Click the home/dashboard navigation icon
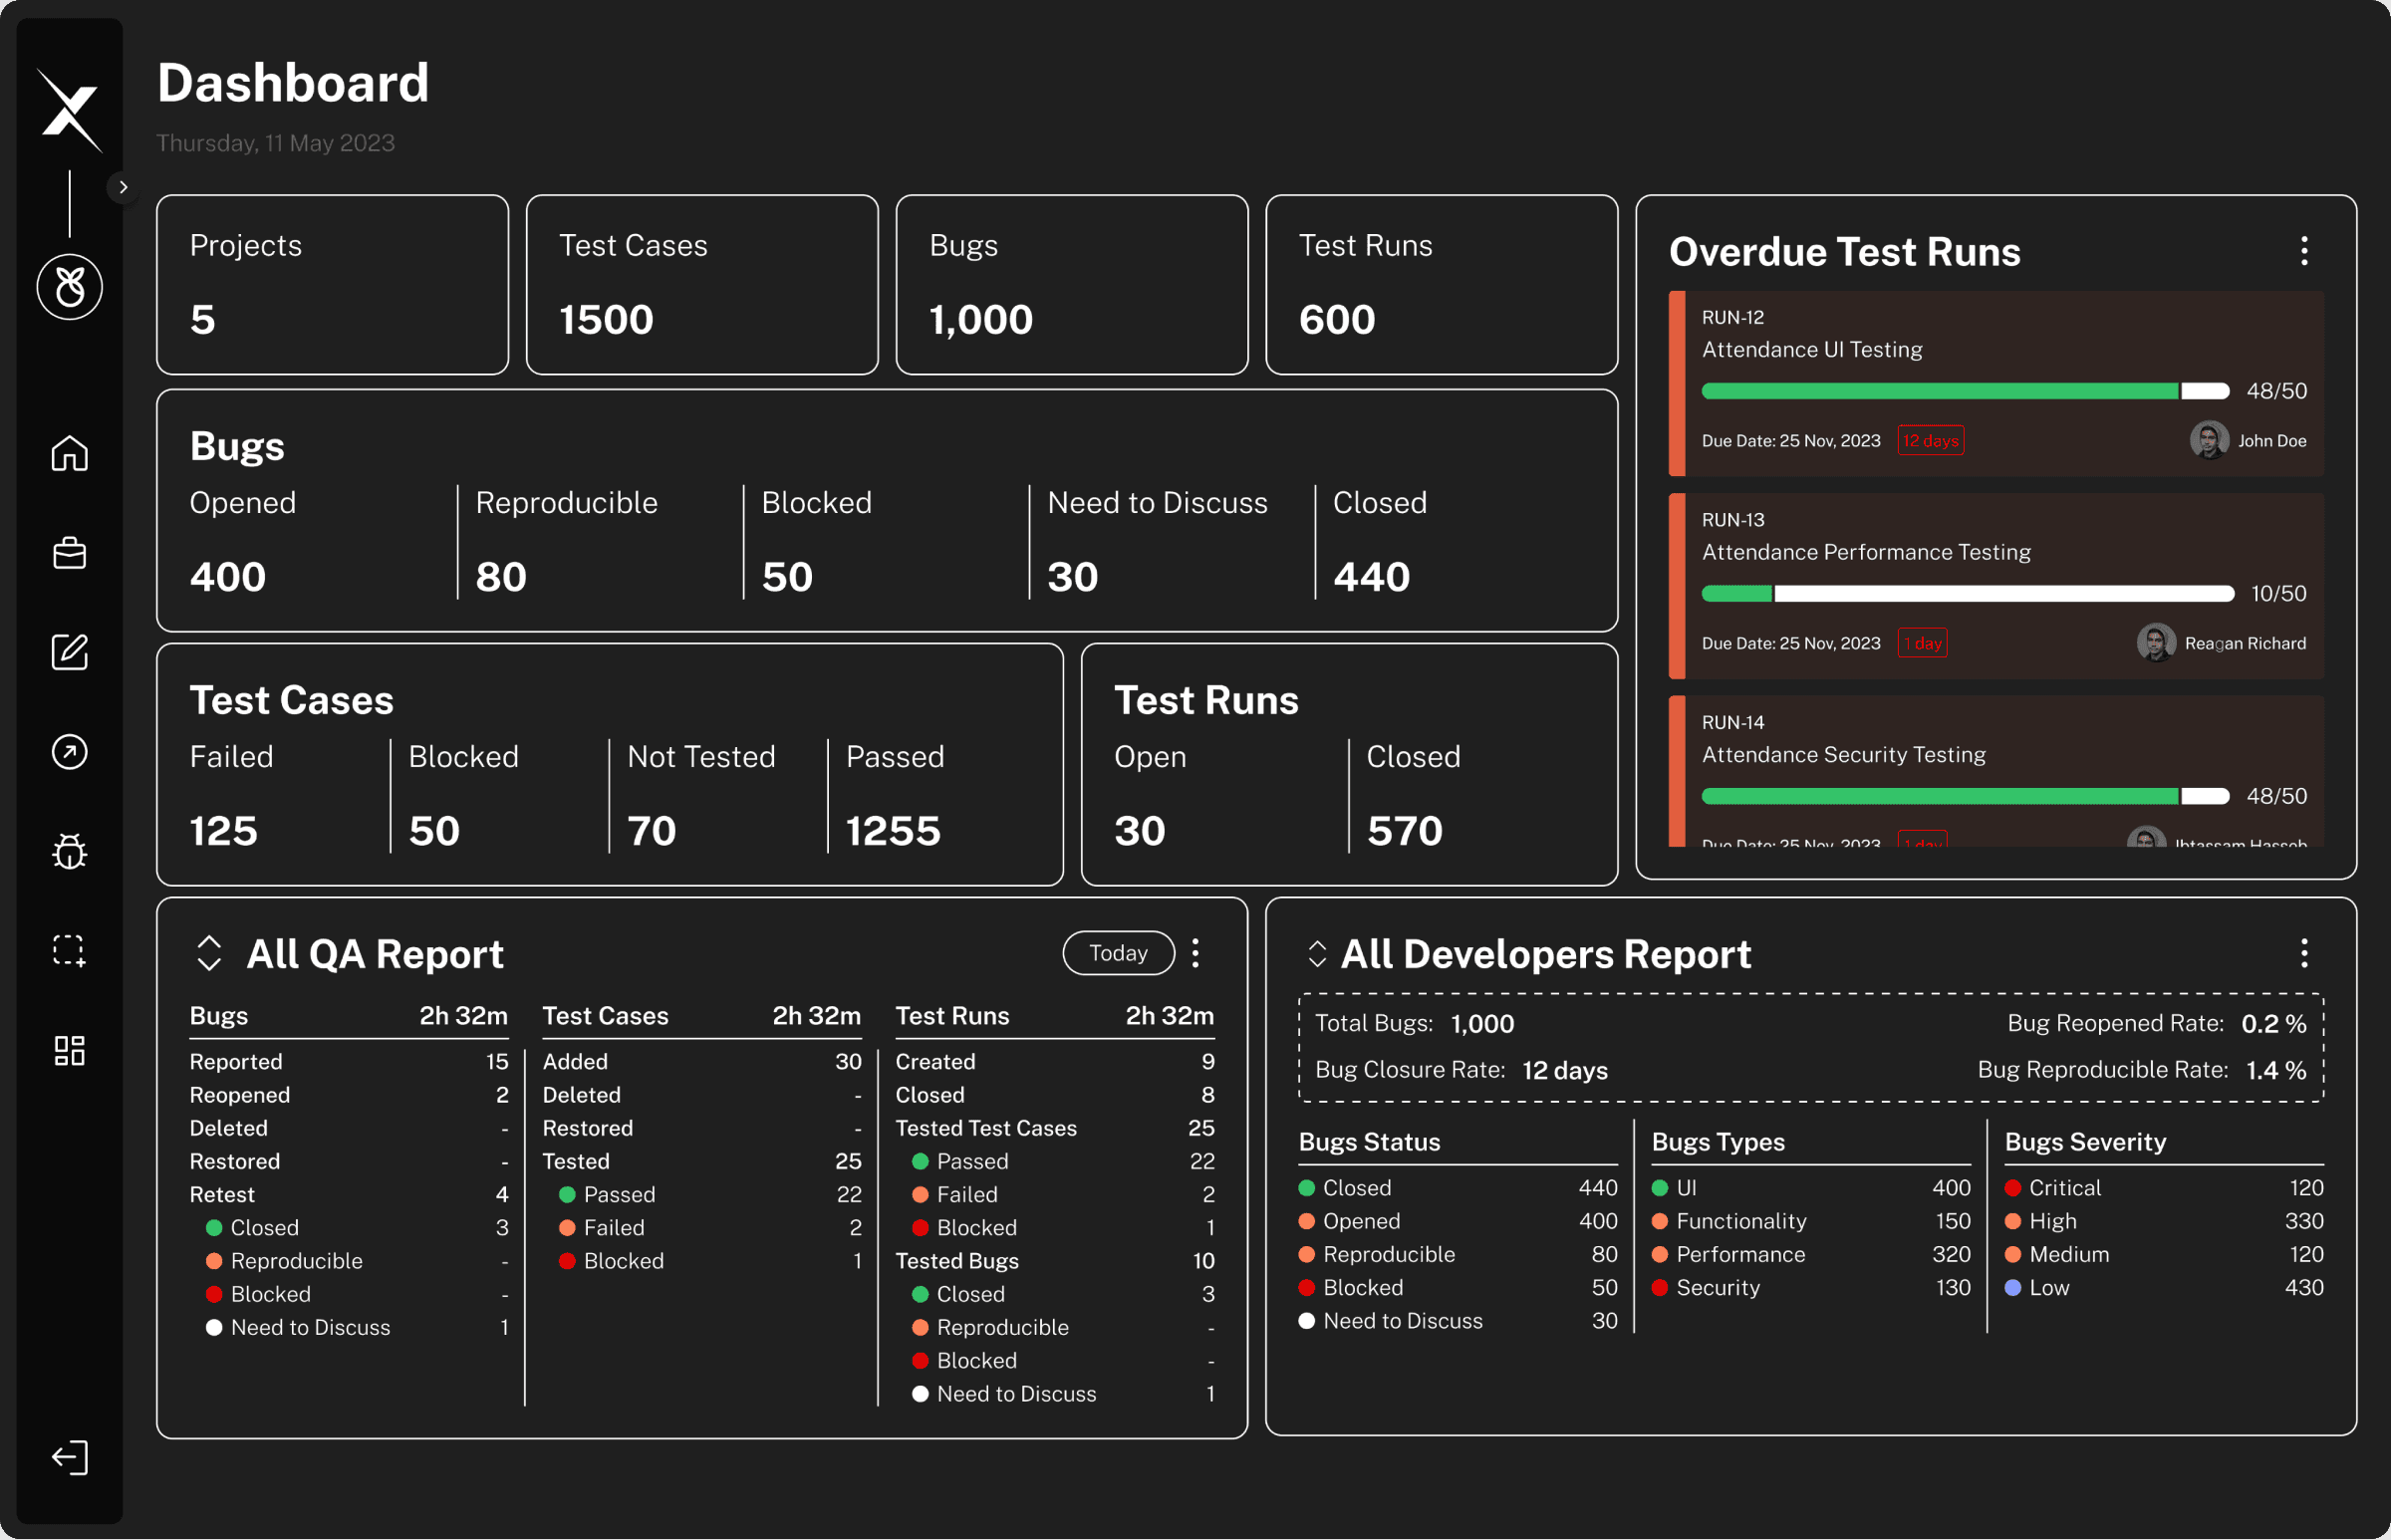 coord(70,454)
